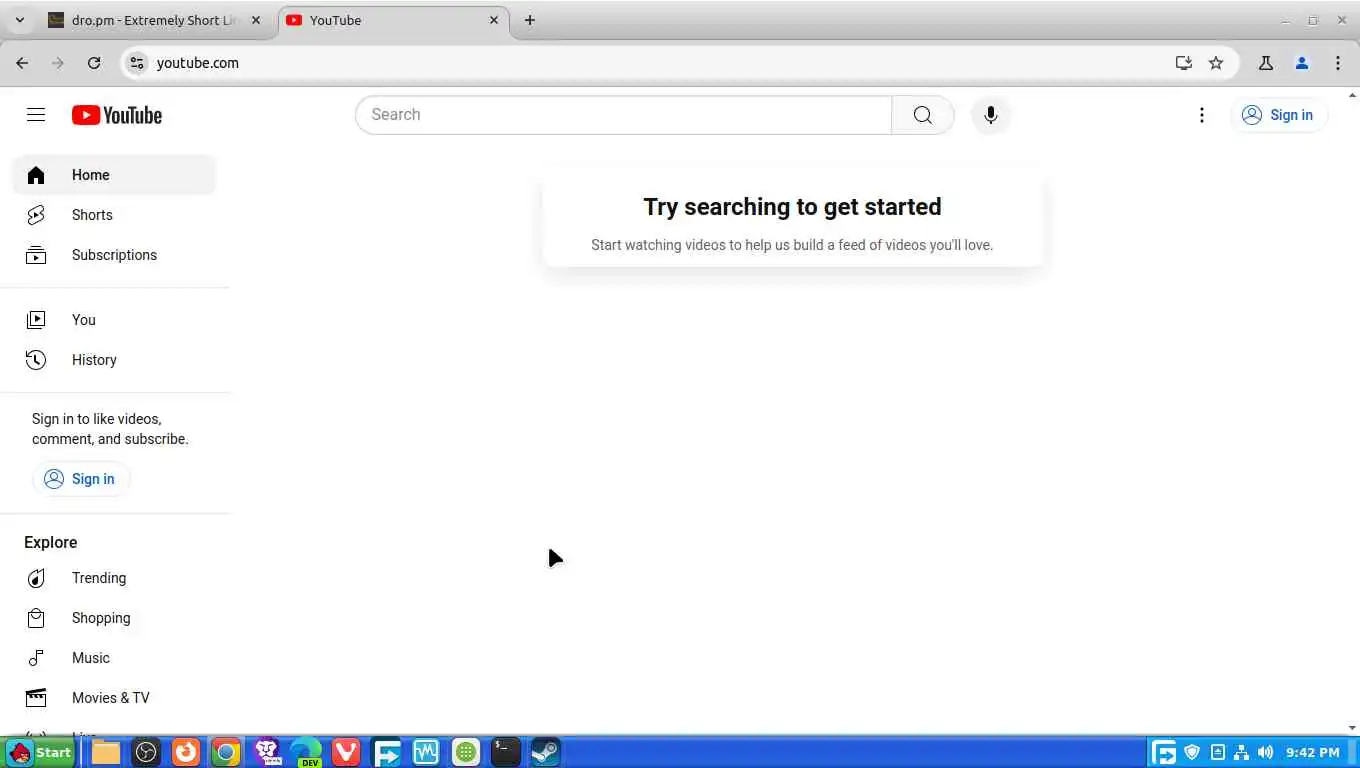Open History in the sidebar

tap(114, 360)
